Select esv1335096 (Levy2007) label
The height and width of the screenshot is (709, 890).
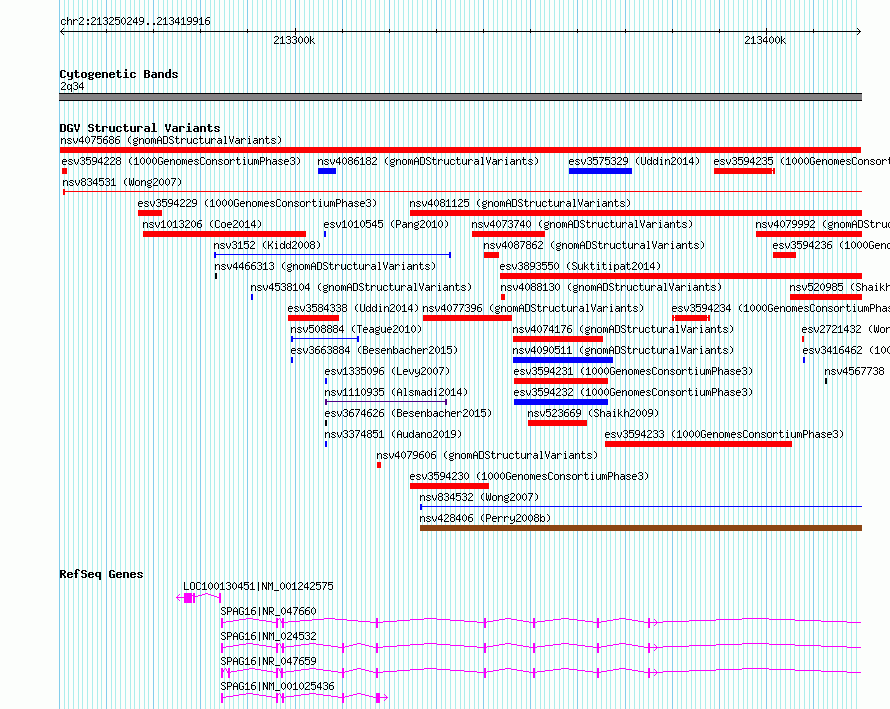pos(387,371)
